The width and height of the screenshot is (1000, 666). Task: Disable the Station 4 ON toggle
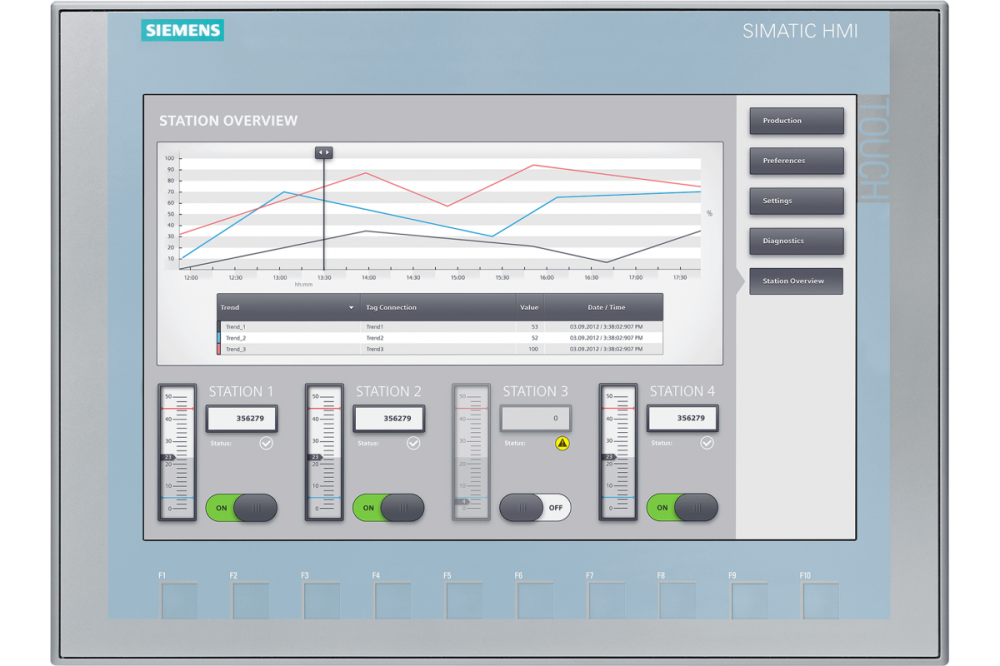point(682,508)
